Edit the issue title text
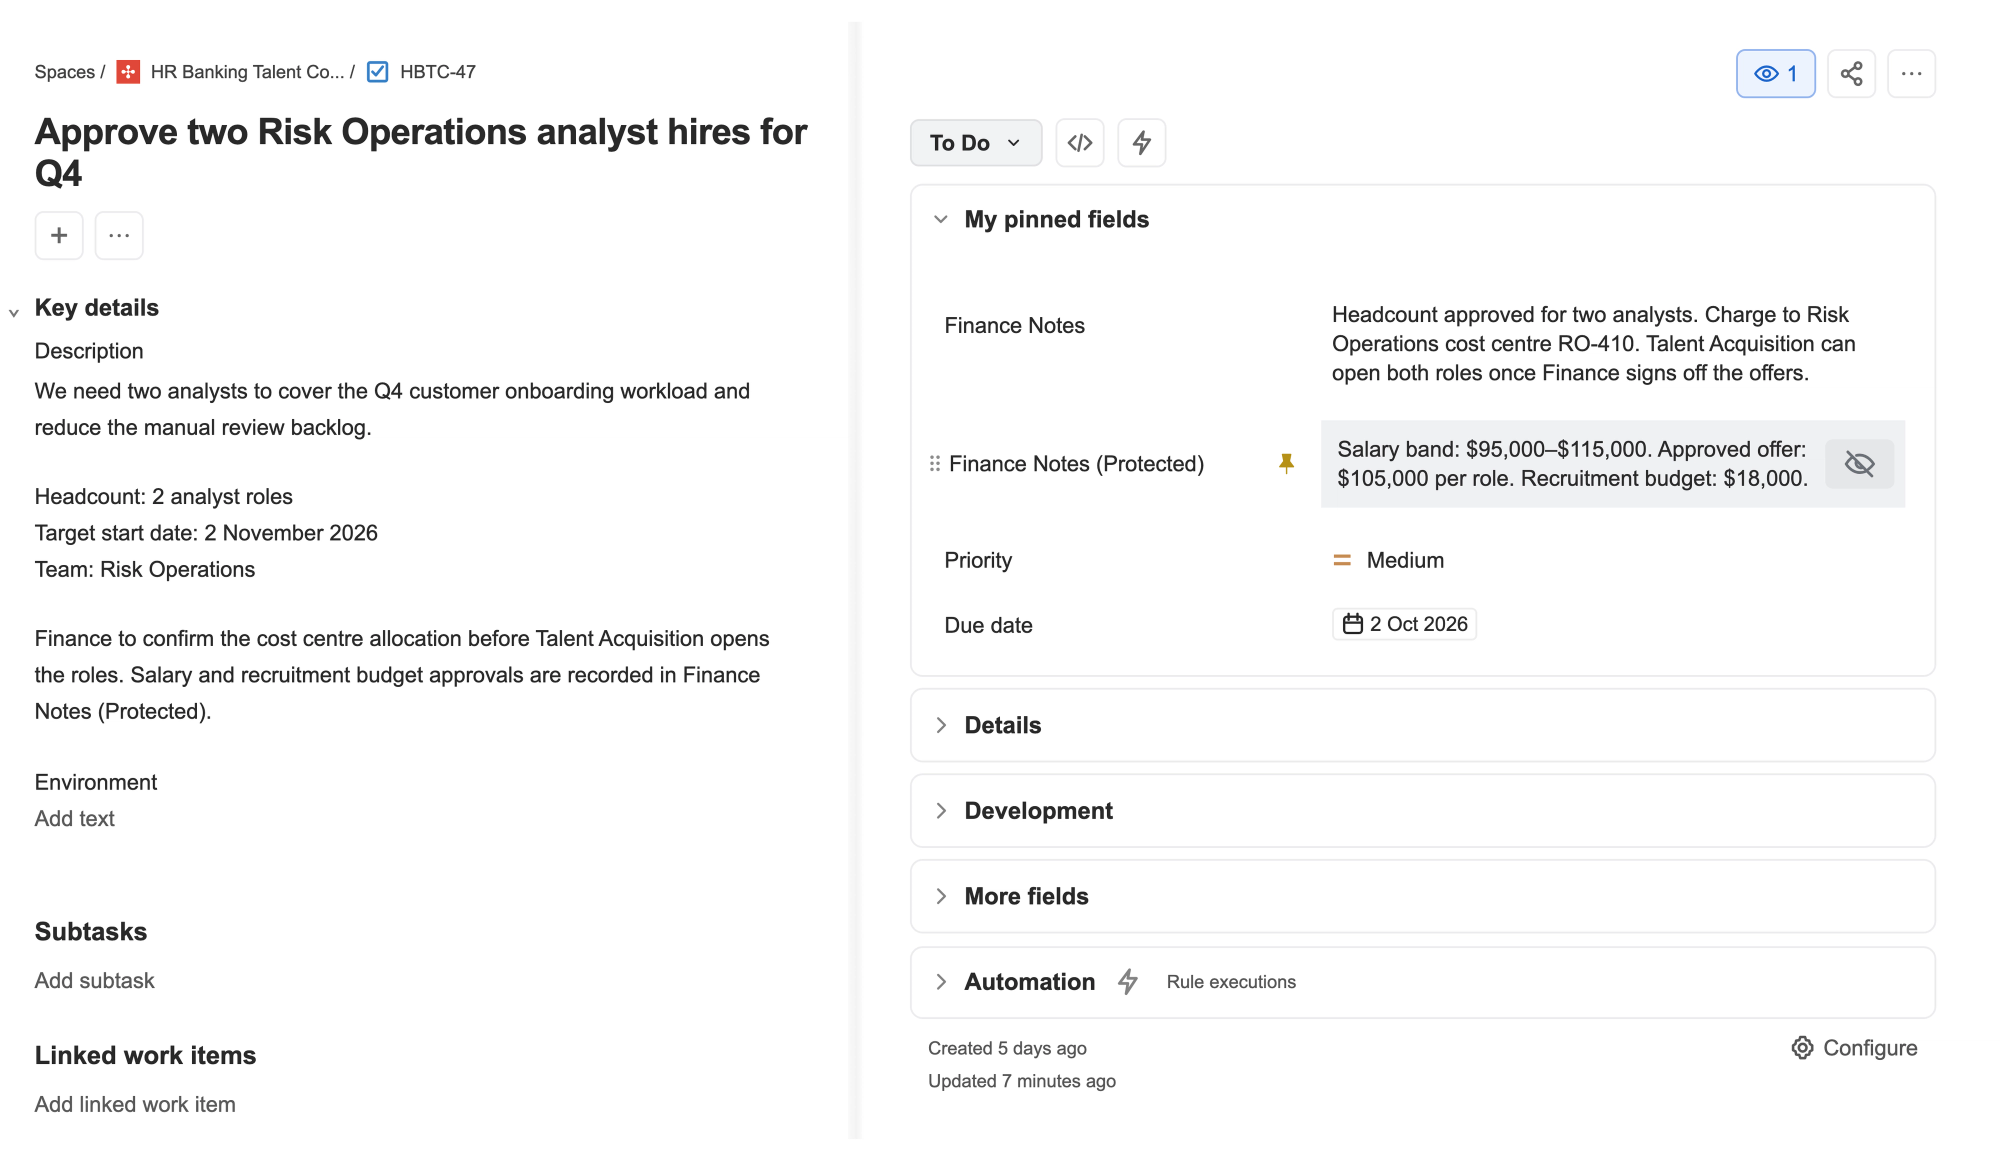2000x1170 pixels. (x=421, y=152)
